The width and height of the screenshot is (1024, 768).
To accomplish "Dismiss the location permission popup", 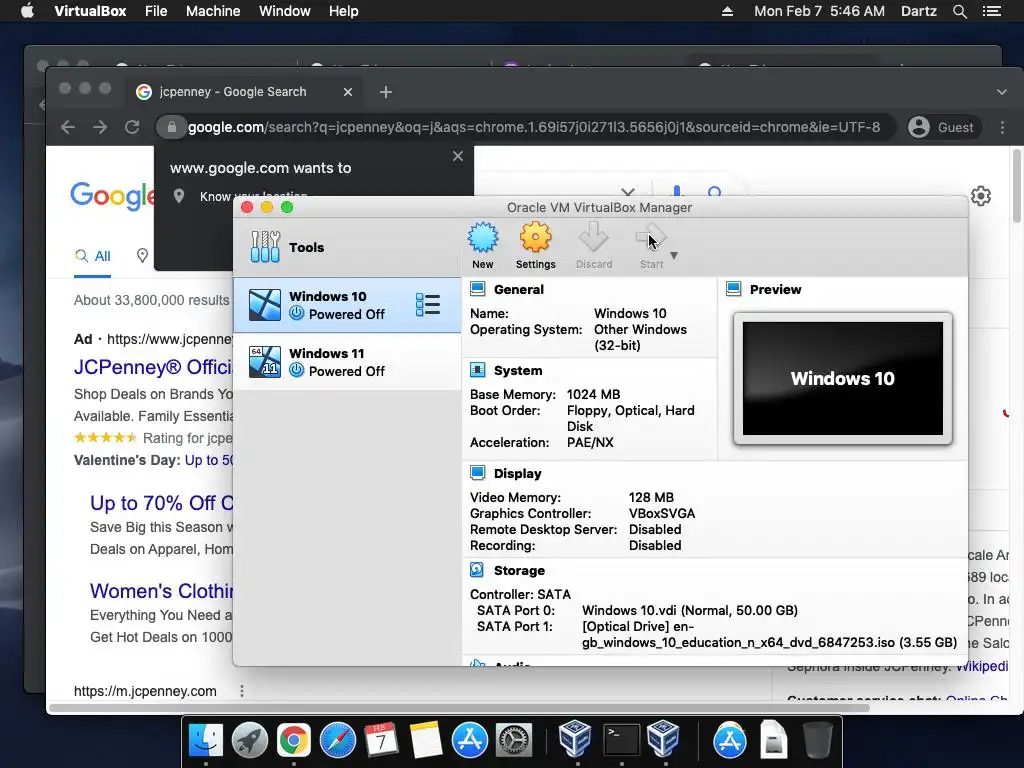I will click(458, 156).
